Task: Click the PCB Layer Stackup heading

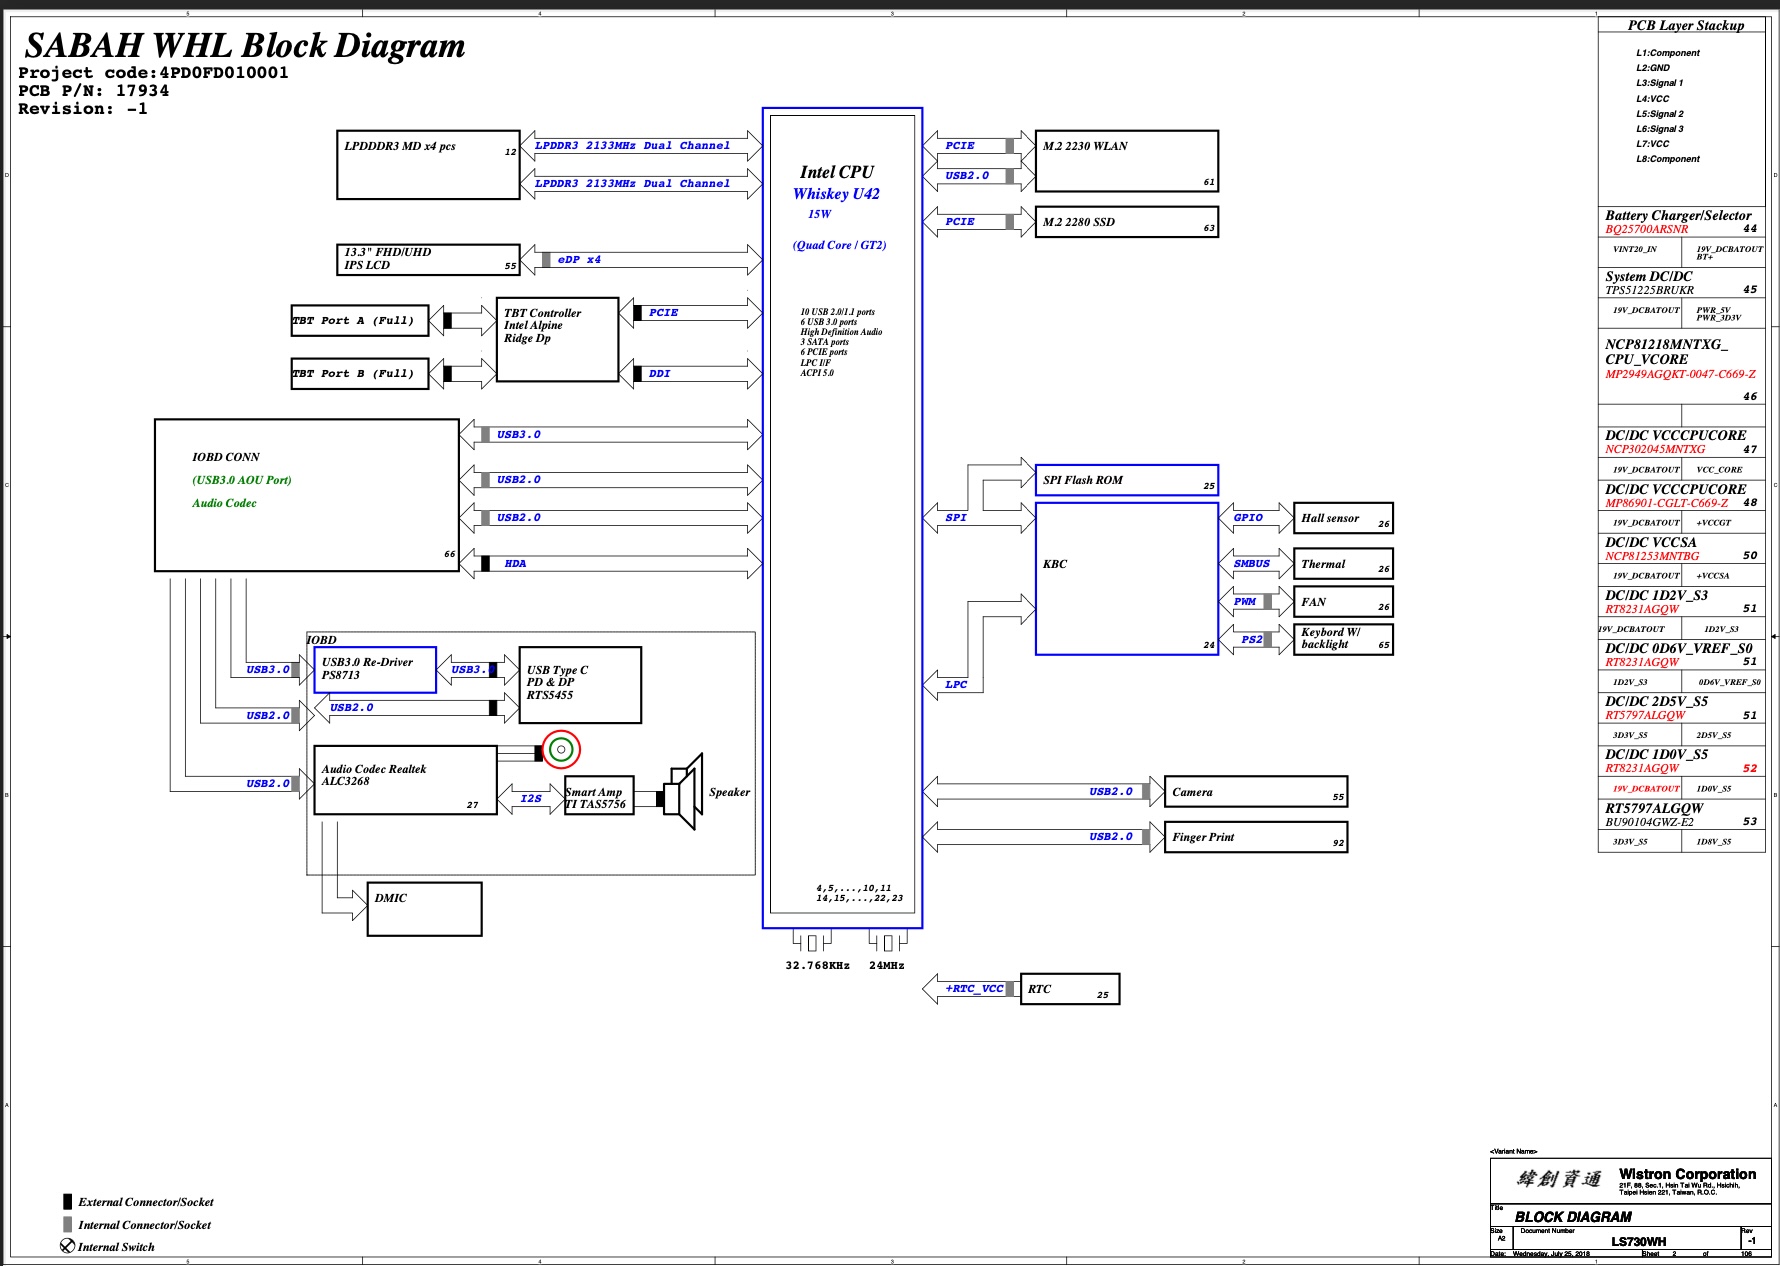Action: click(1686, 26)
